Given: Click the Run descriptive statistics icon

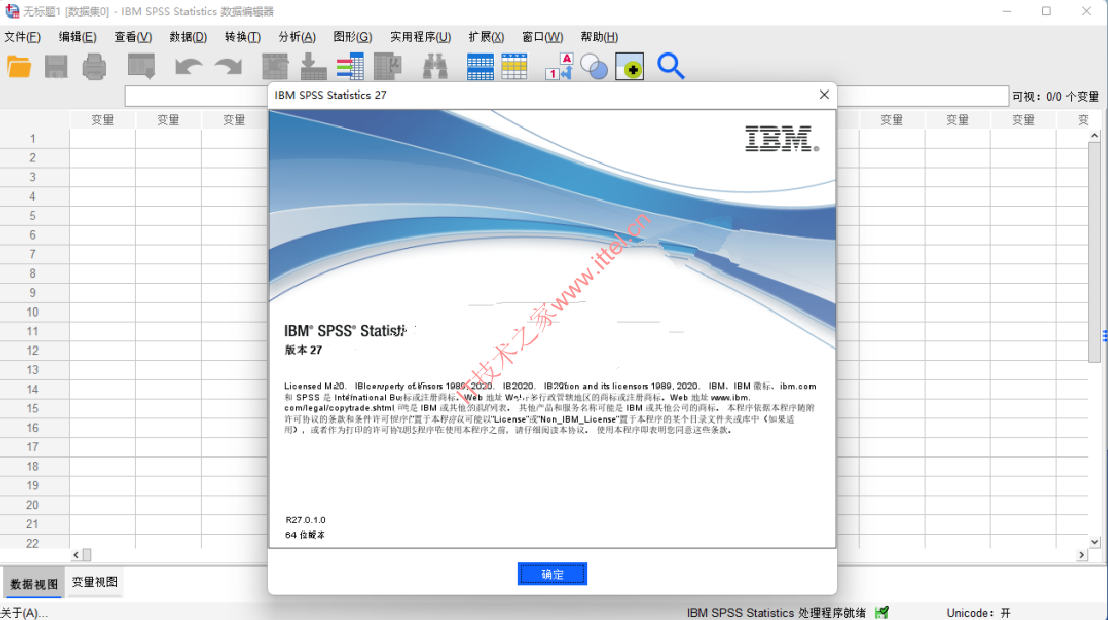Looking at the screenshot, I should click(387, 66).
